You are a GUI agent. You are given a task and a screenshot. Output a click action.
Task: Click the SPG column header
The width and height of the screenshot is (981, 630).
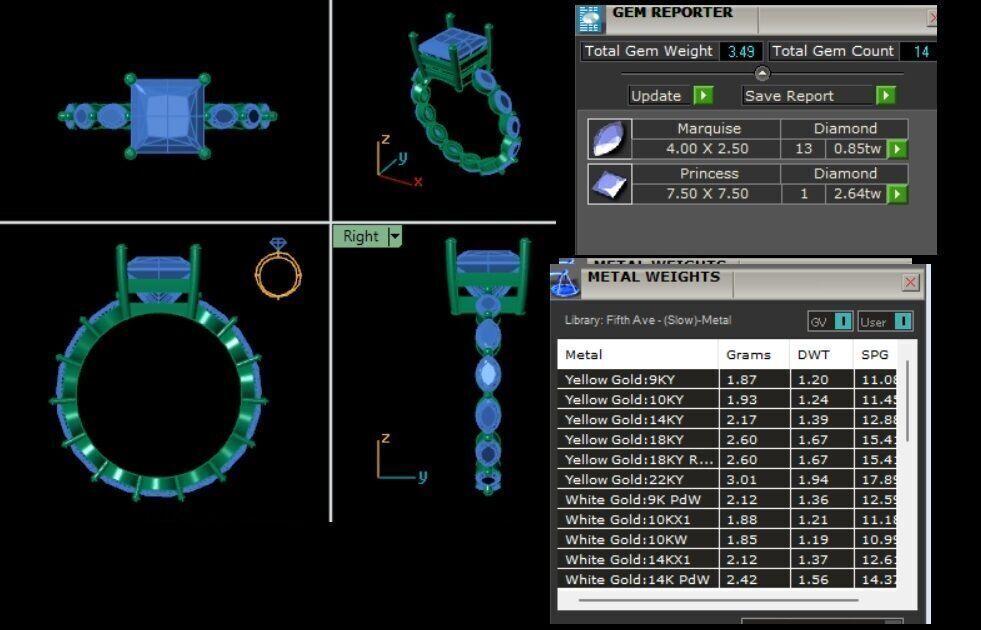point(875,355)
